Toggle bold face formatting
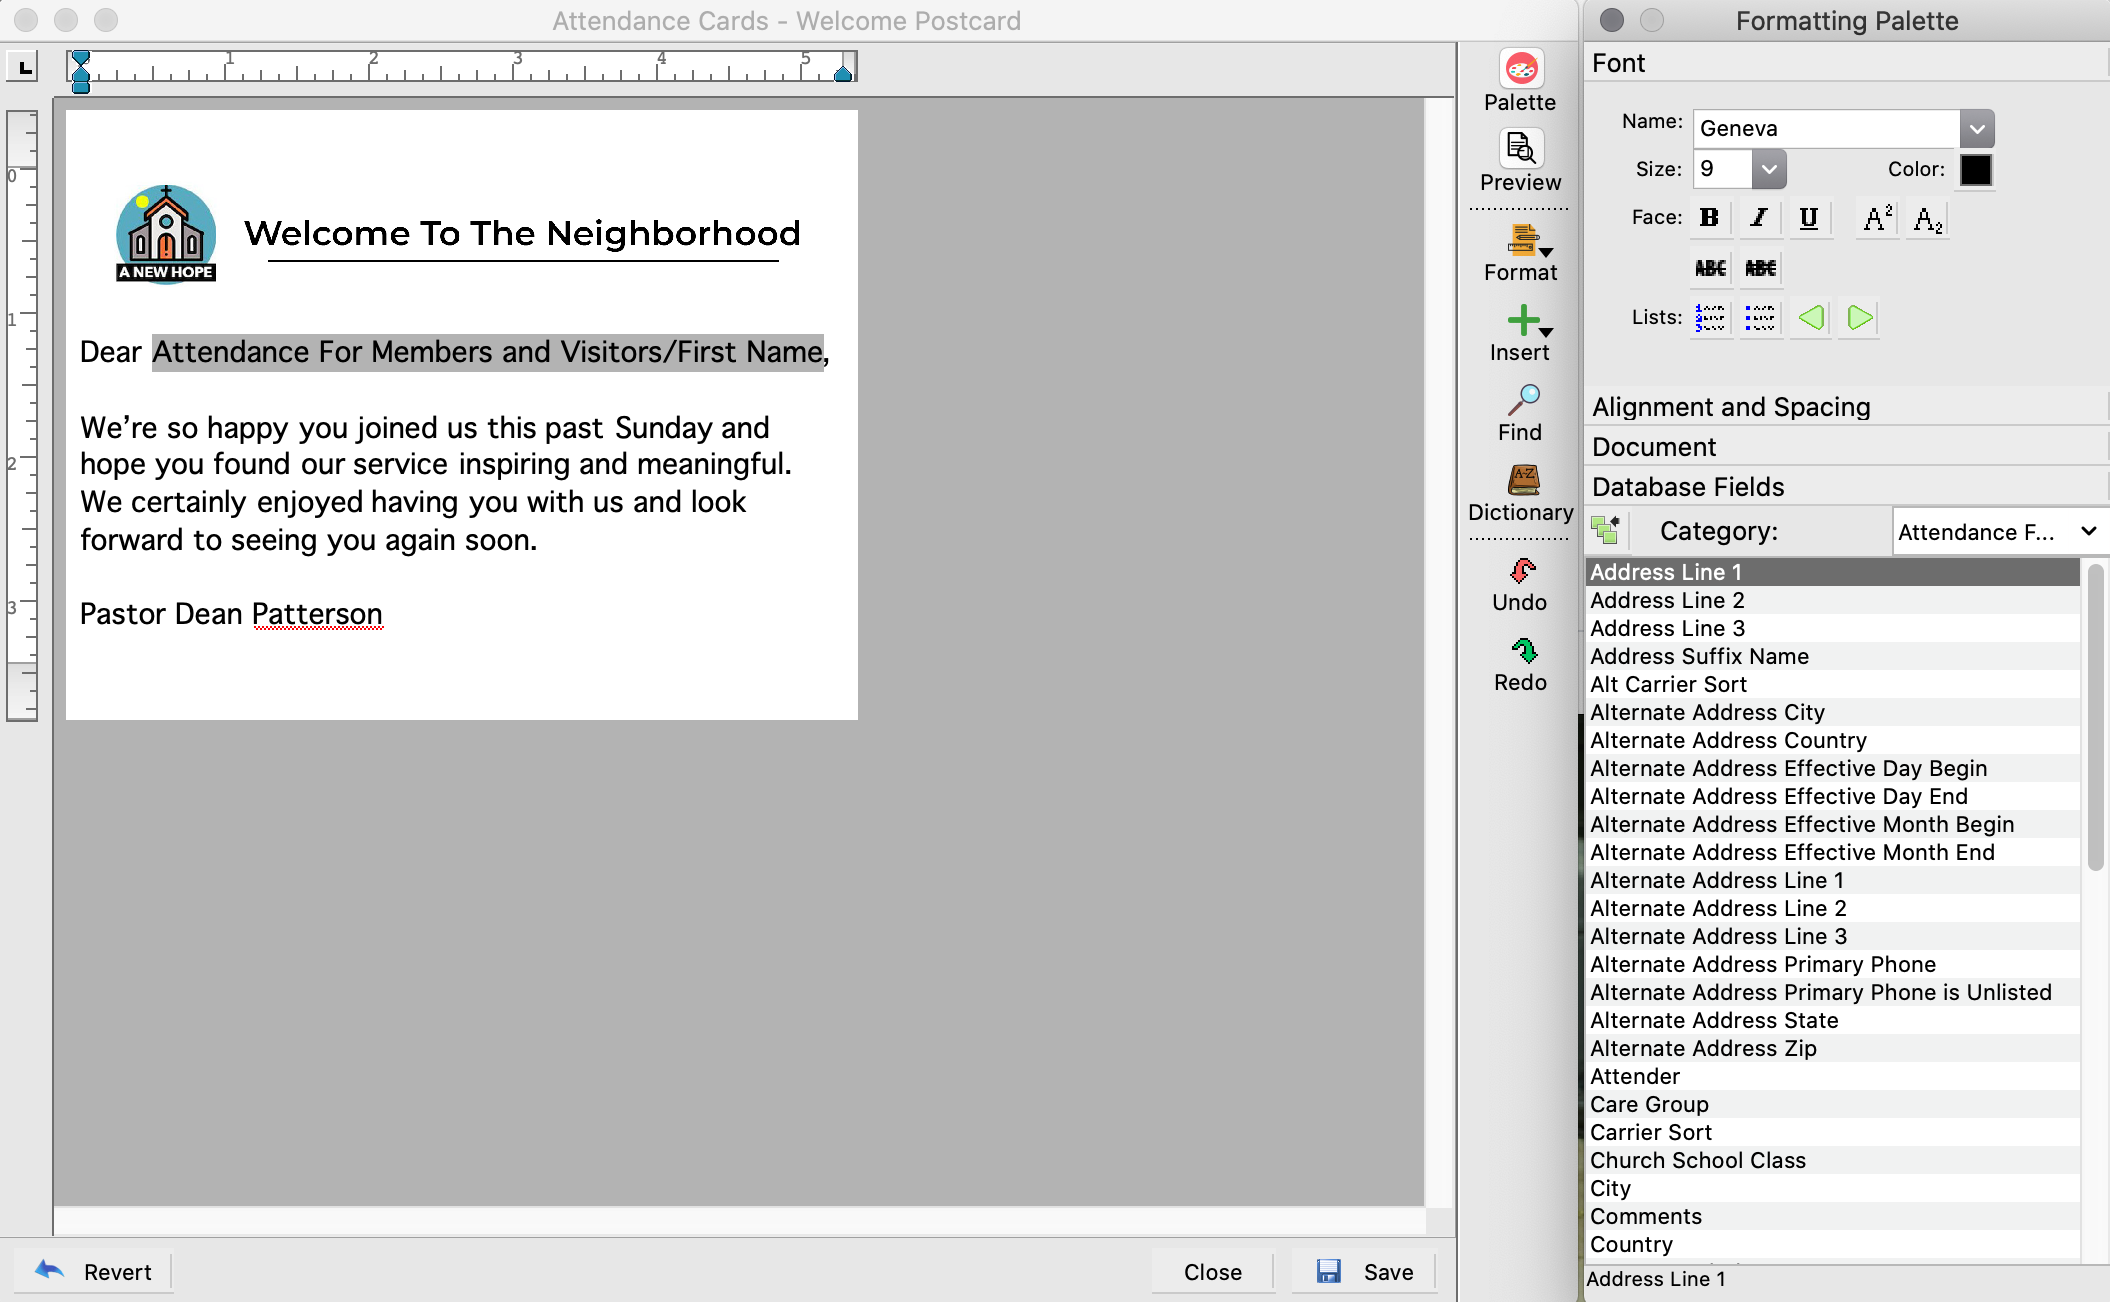Viewport: 2110px width, 1302px height. click(x=1710, y=218)
